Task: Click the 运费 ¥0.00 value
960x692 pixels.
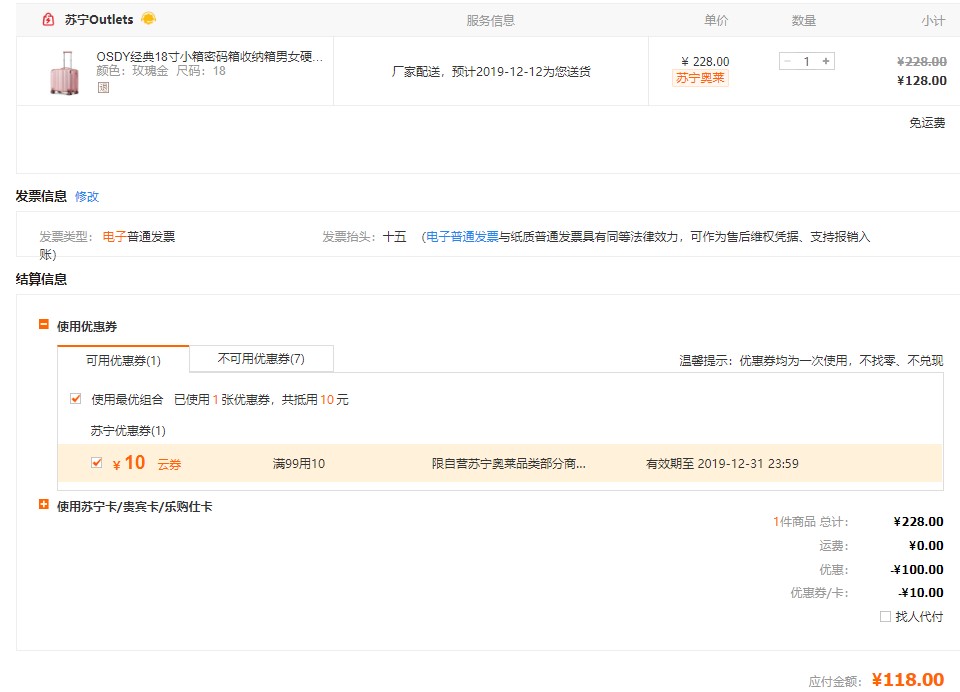Action: coord(926,546)
